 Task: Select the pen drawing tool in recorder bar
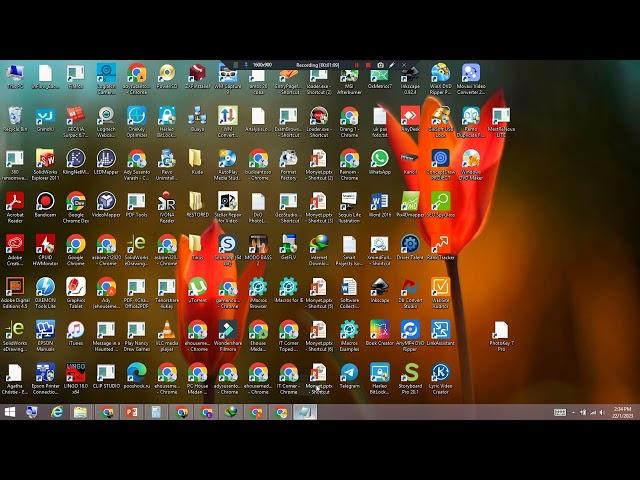392,65
